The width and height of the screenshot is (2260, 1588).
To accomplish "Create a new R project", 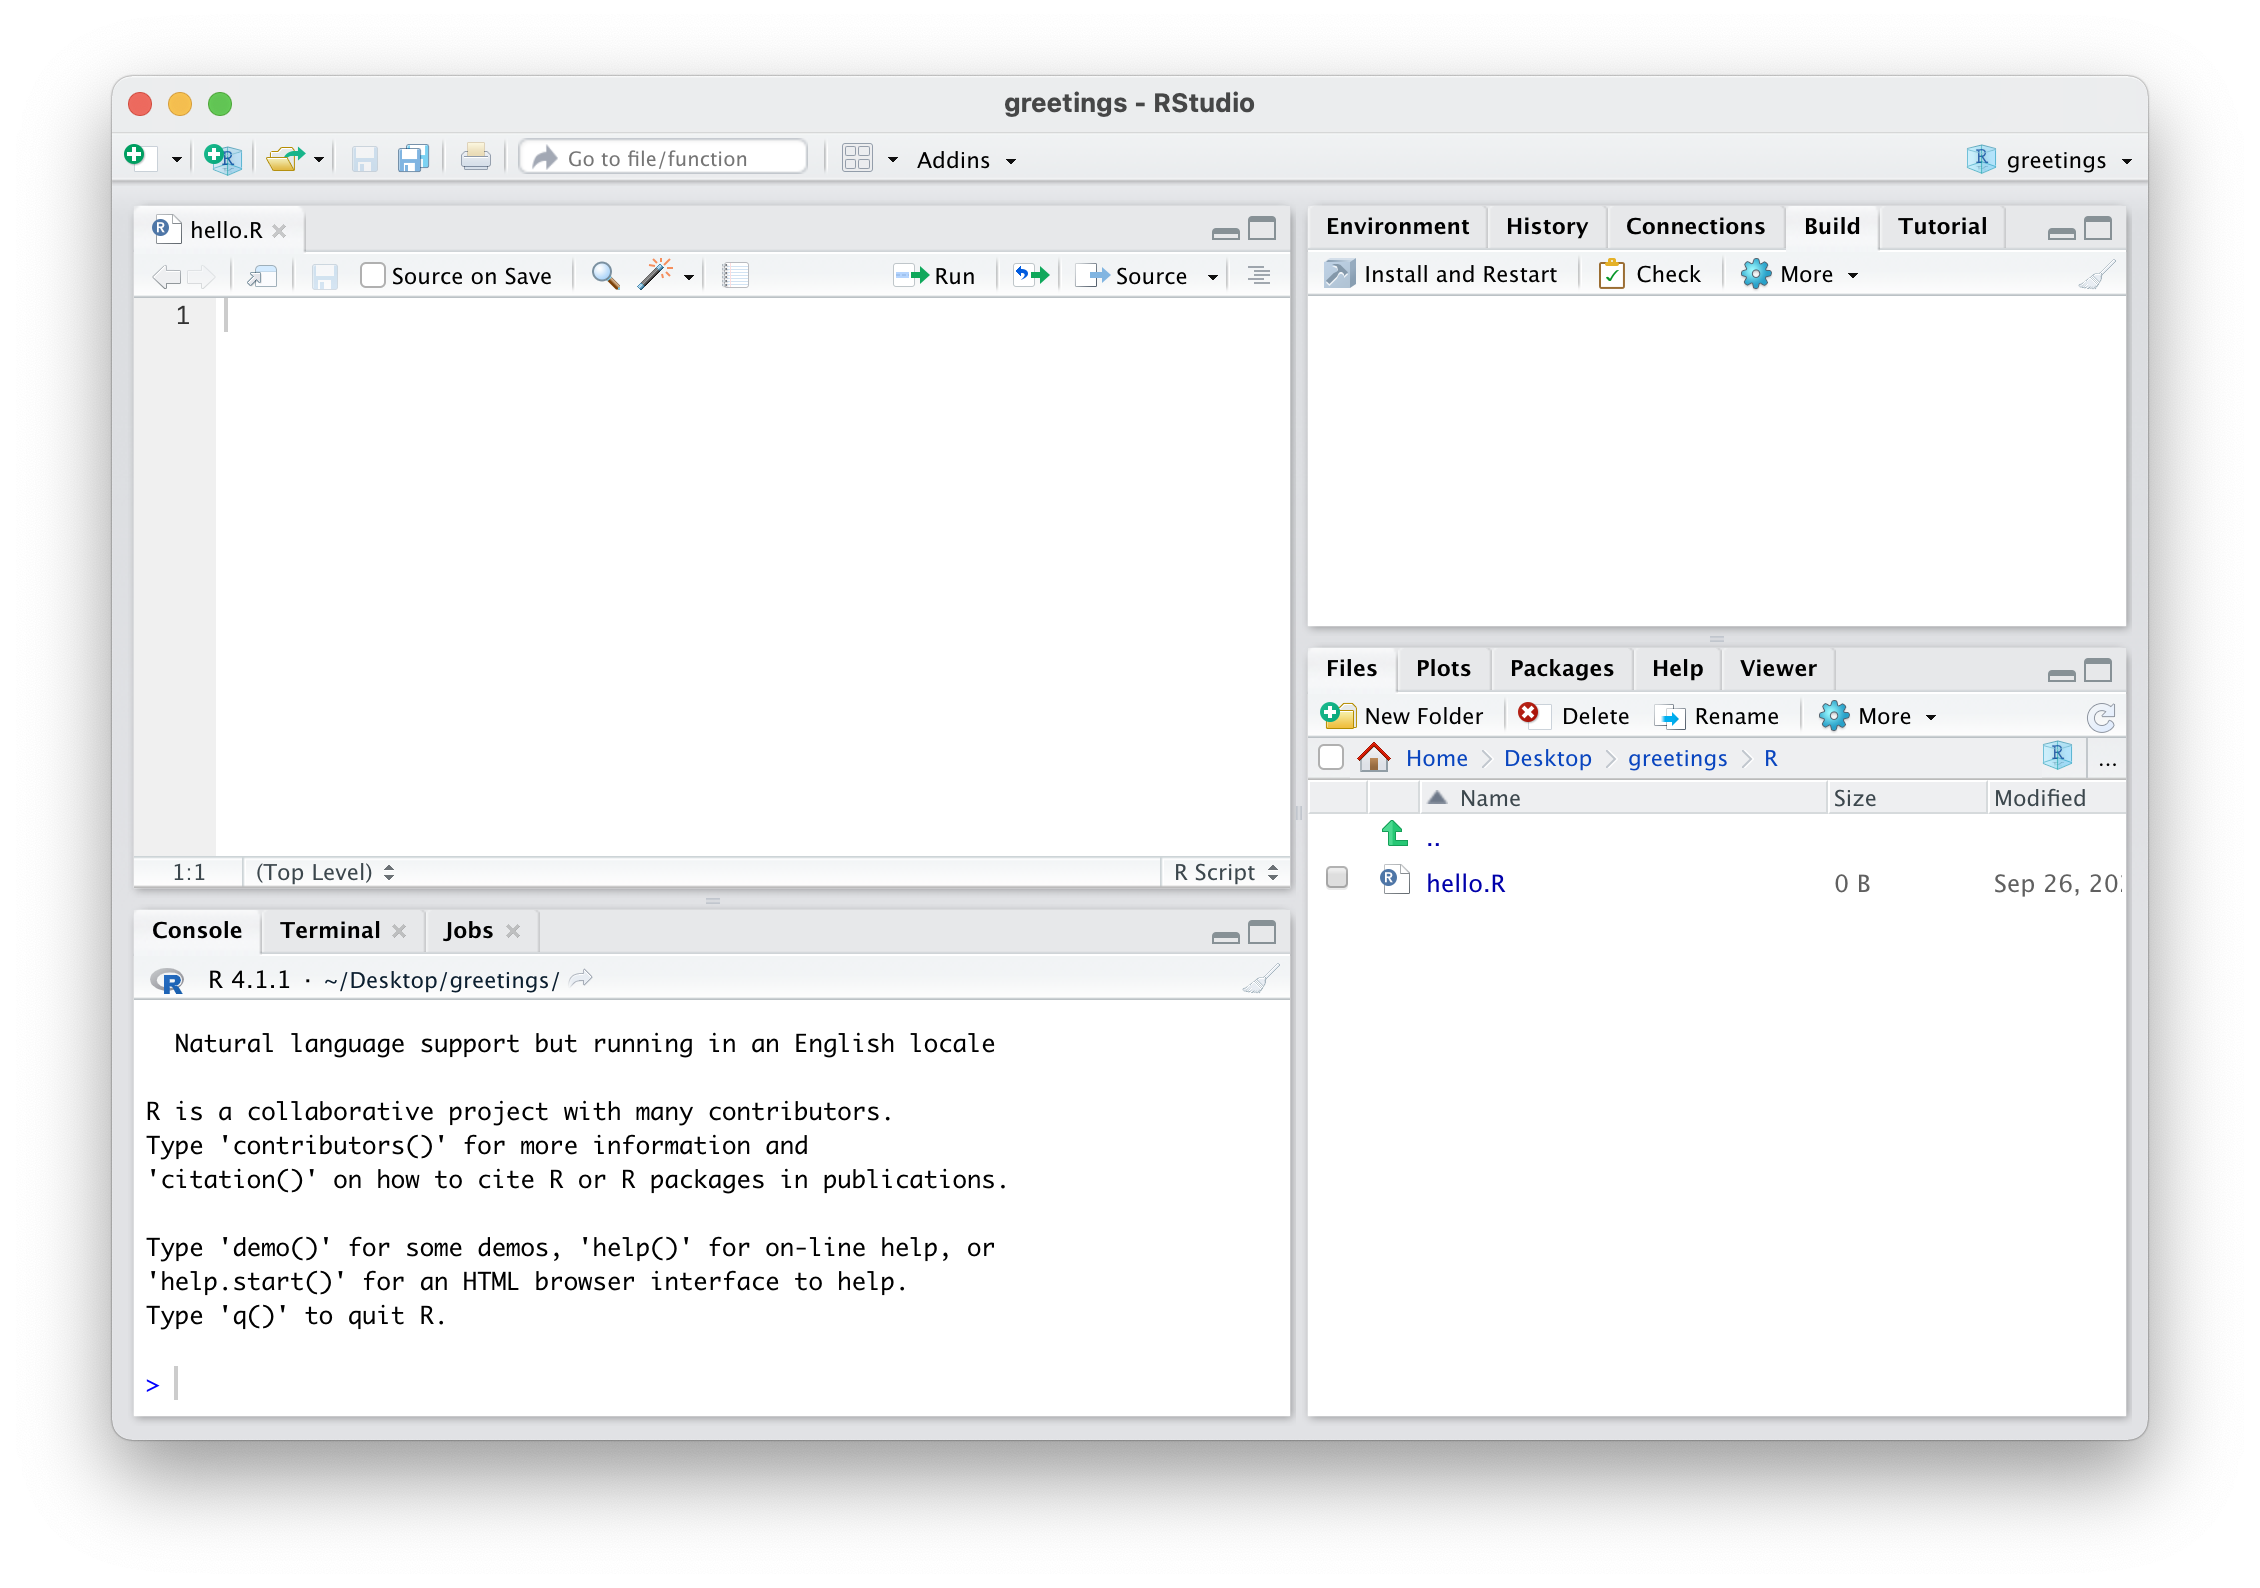I will click(x=222, y=158).
